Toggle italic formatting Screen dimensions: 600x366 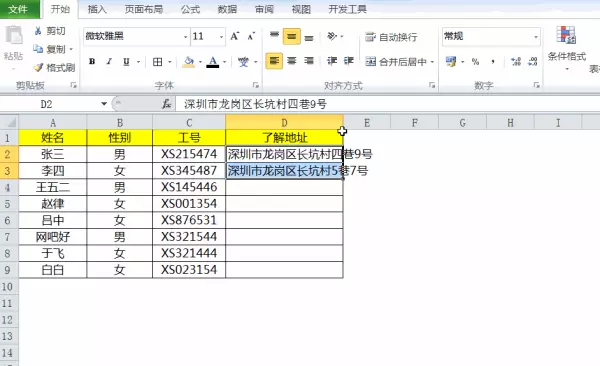tap(109, 61)
